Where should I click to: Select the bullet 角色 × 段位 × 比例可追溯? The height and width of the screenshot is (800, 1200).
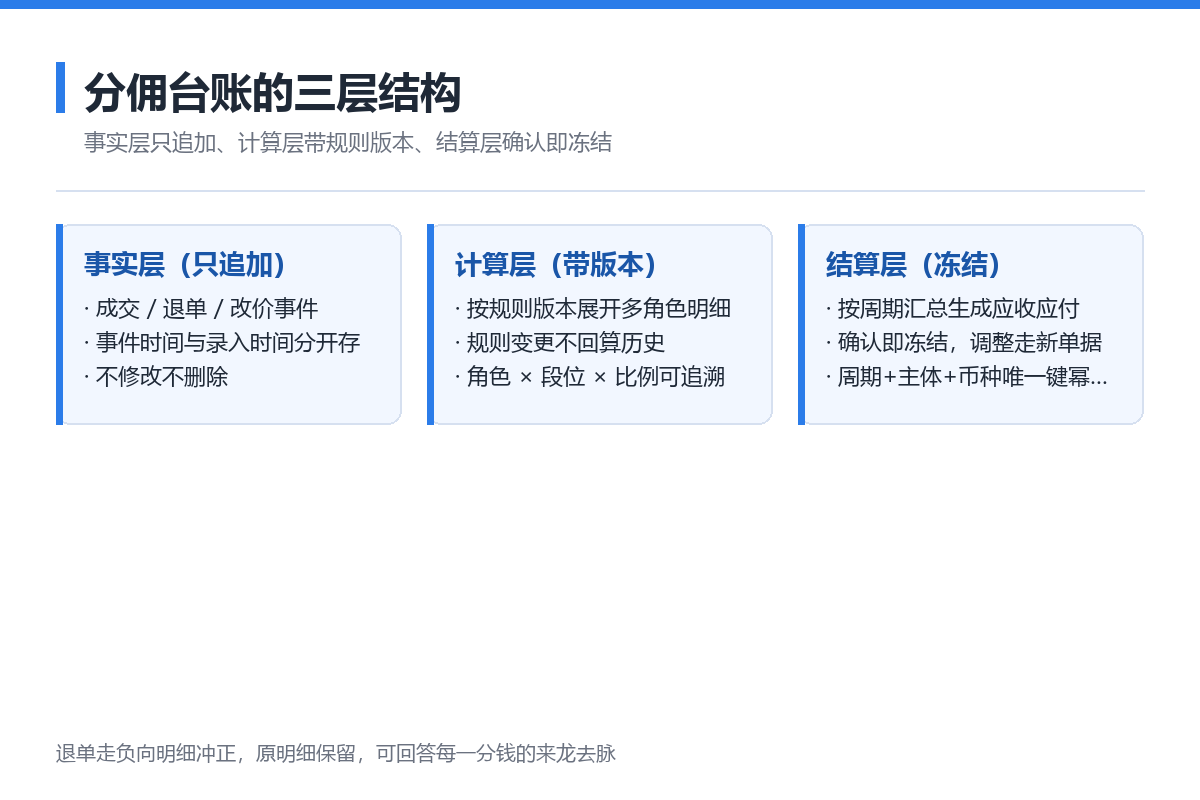click(x=590, y=377)
